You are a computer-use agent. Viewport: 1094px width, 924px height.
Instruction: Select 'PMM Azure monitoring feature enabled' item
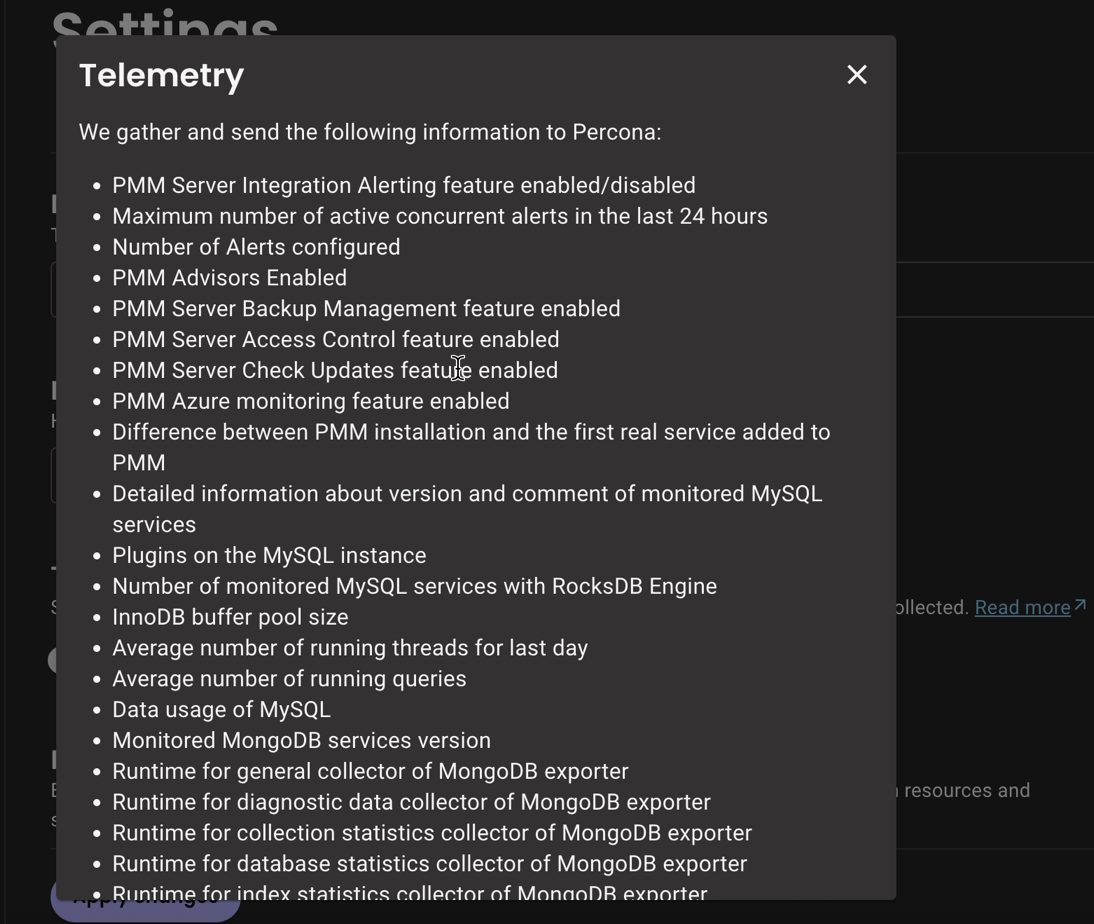pyautogui.click(x=310, y=401)
